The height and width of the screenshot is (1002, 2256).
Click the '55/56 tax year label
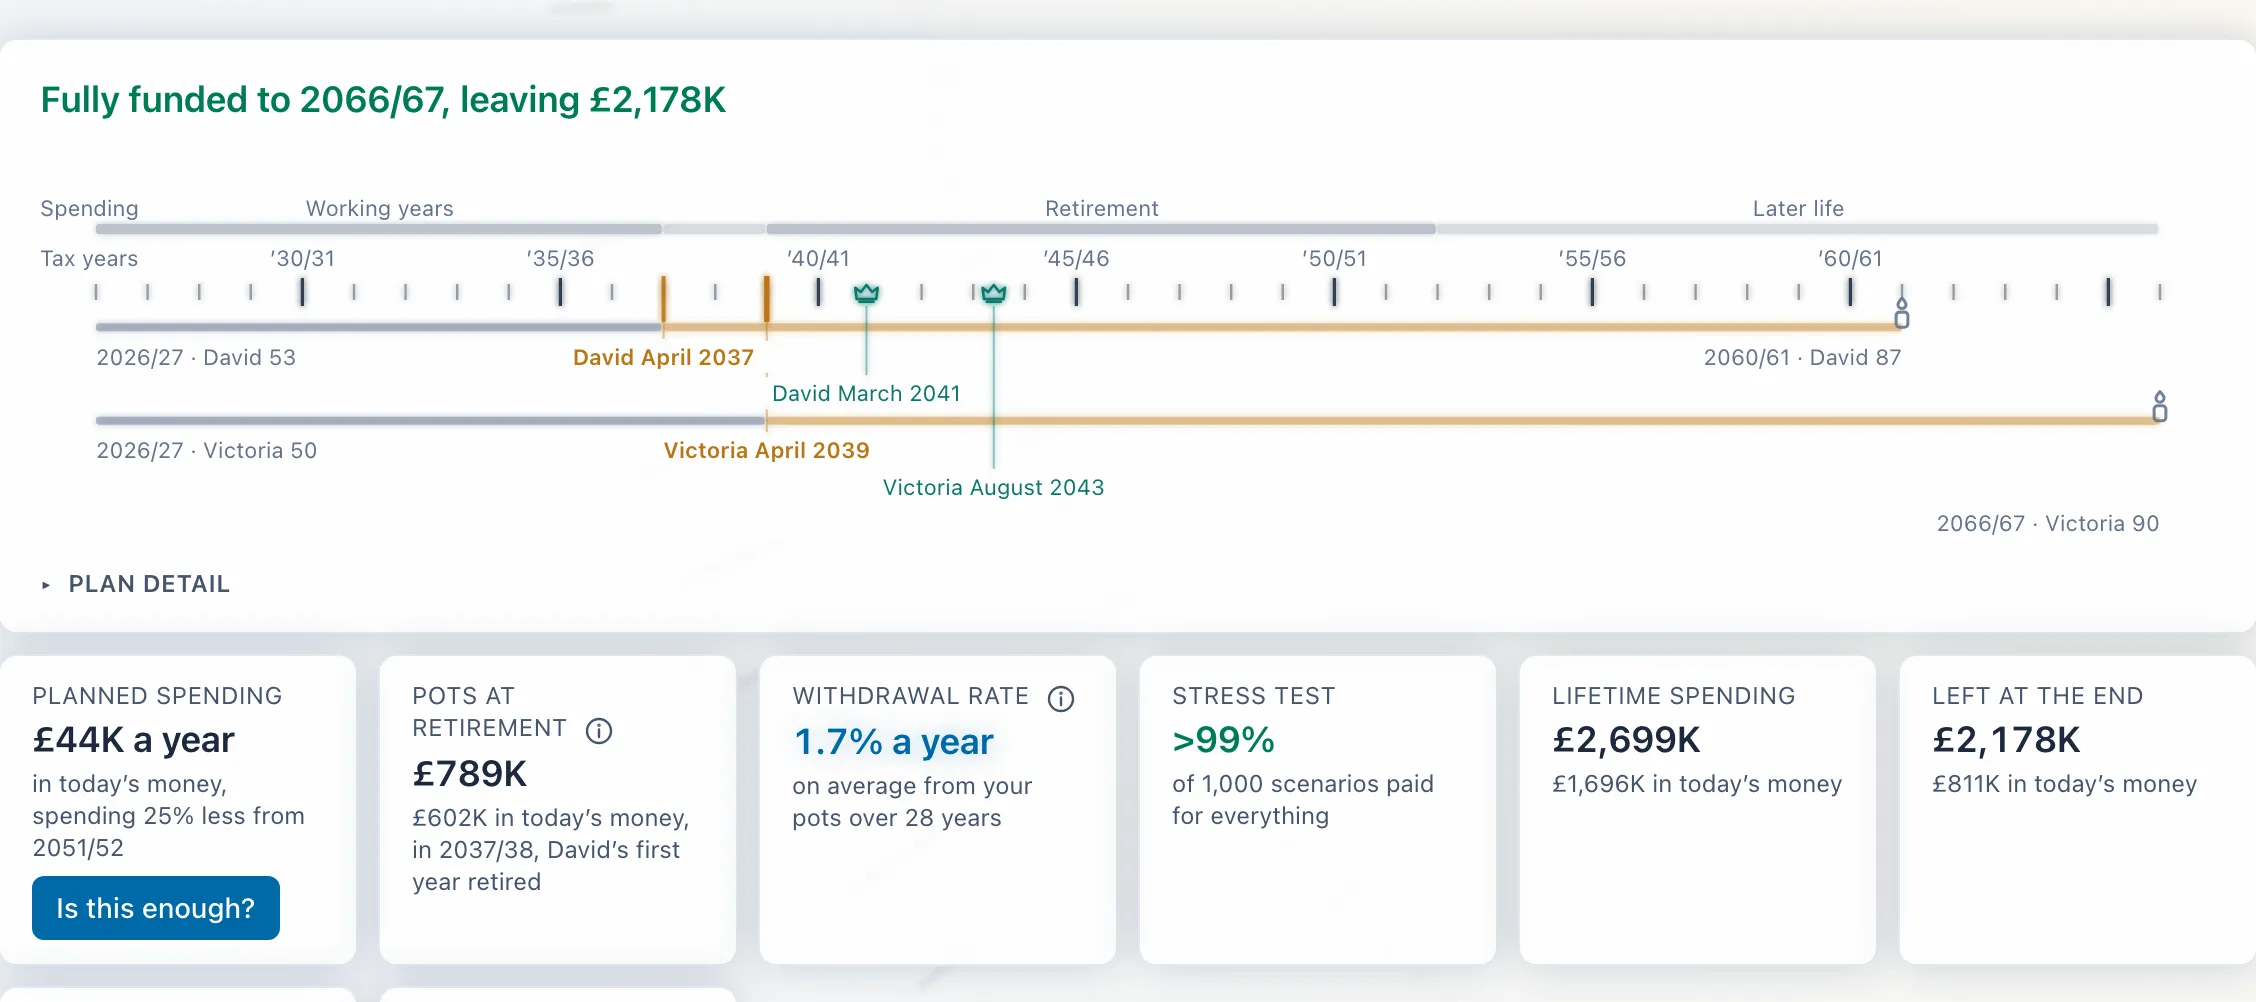(1592, 258)
